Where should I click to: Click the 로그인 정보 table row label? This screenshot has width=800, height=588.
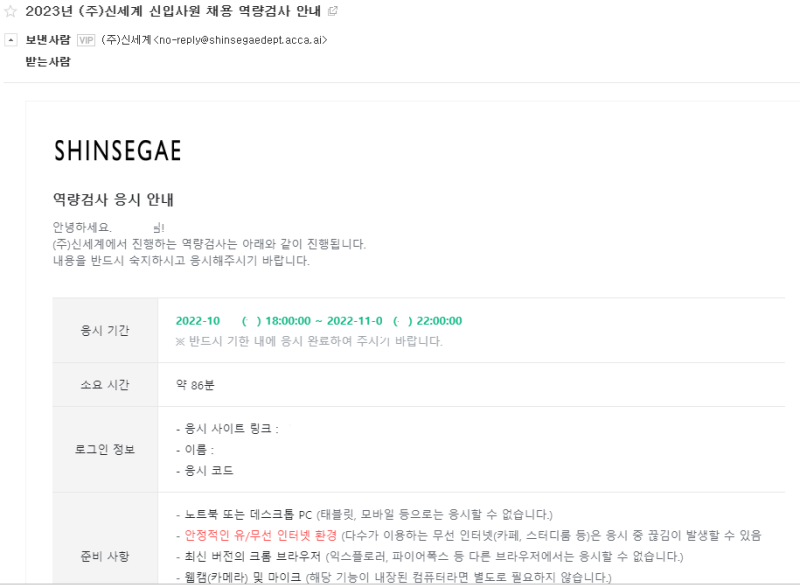tap(105, 450)
